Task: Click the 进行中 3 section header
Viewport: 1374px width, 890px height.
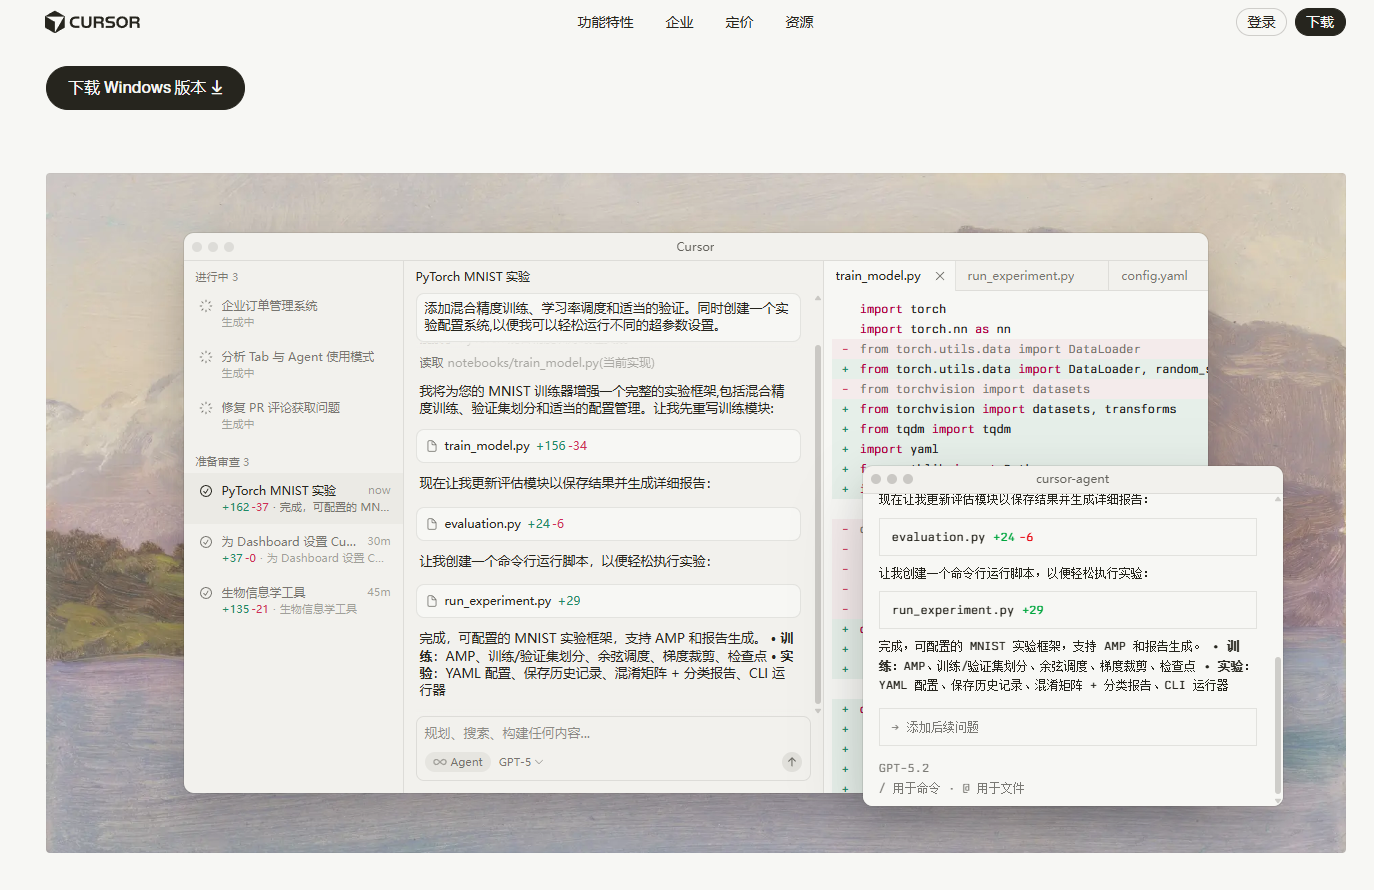Action: pos(217,277)
